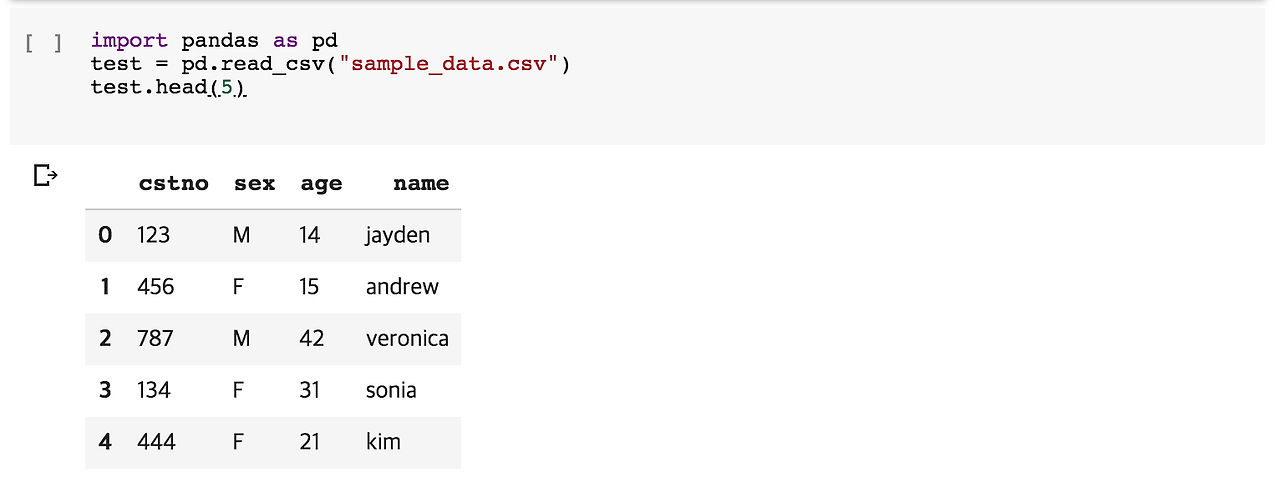Viewport: 1280px width, 487px height.
Task: Run the code cell via the bracket button
Action: [44, 43]
